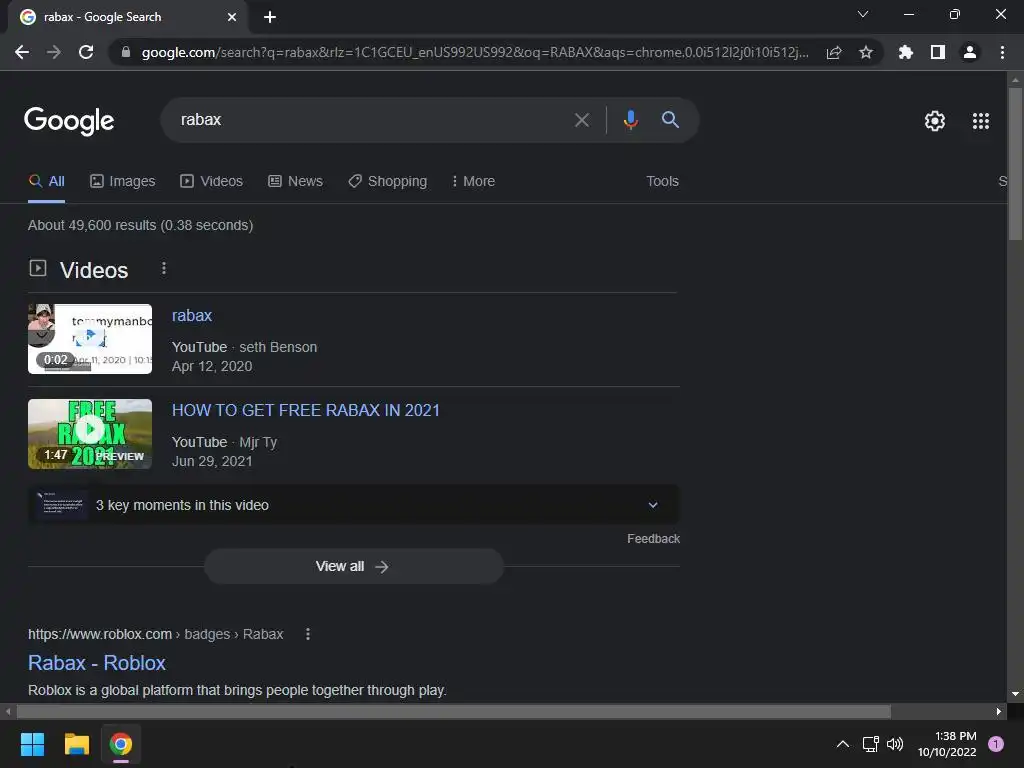Go to the Google logo homepage

(x=69, y=121)
